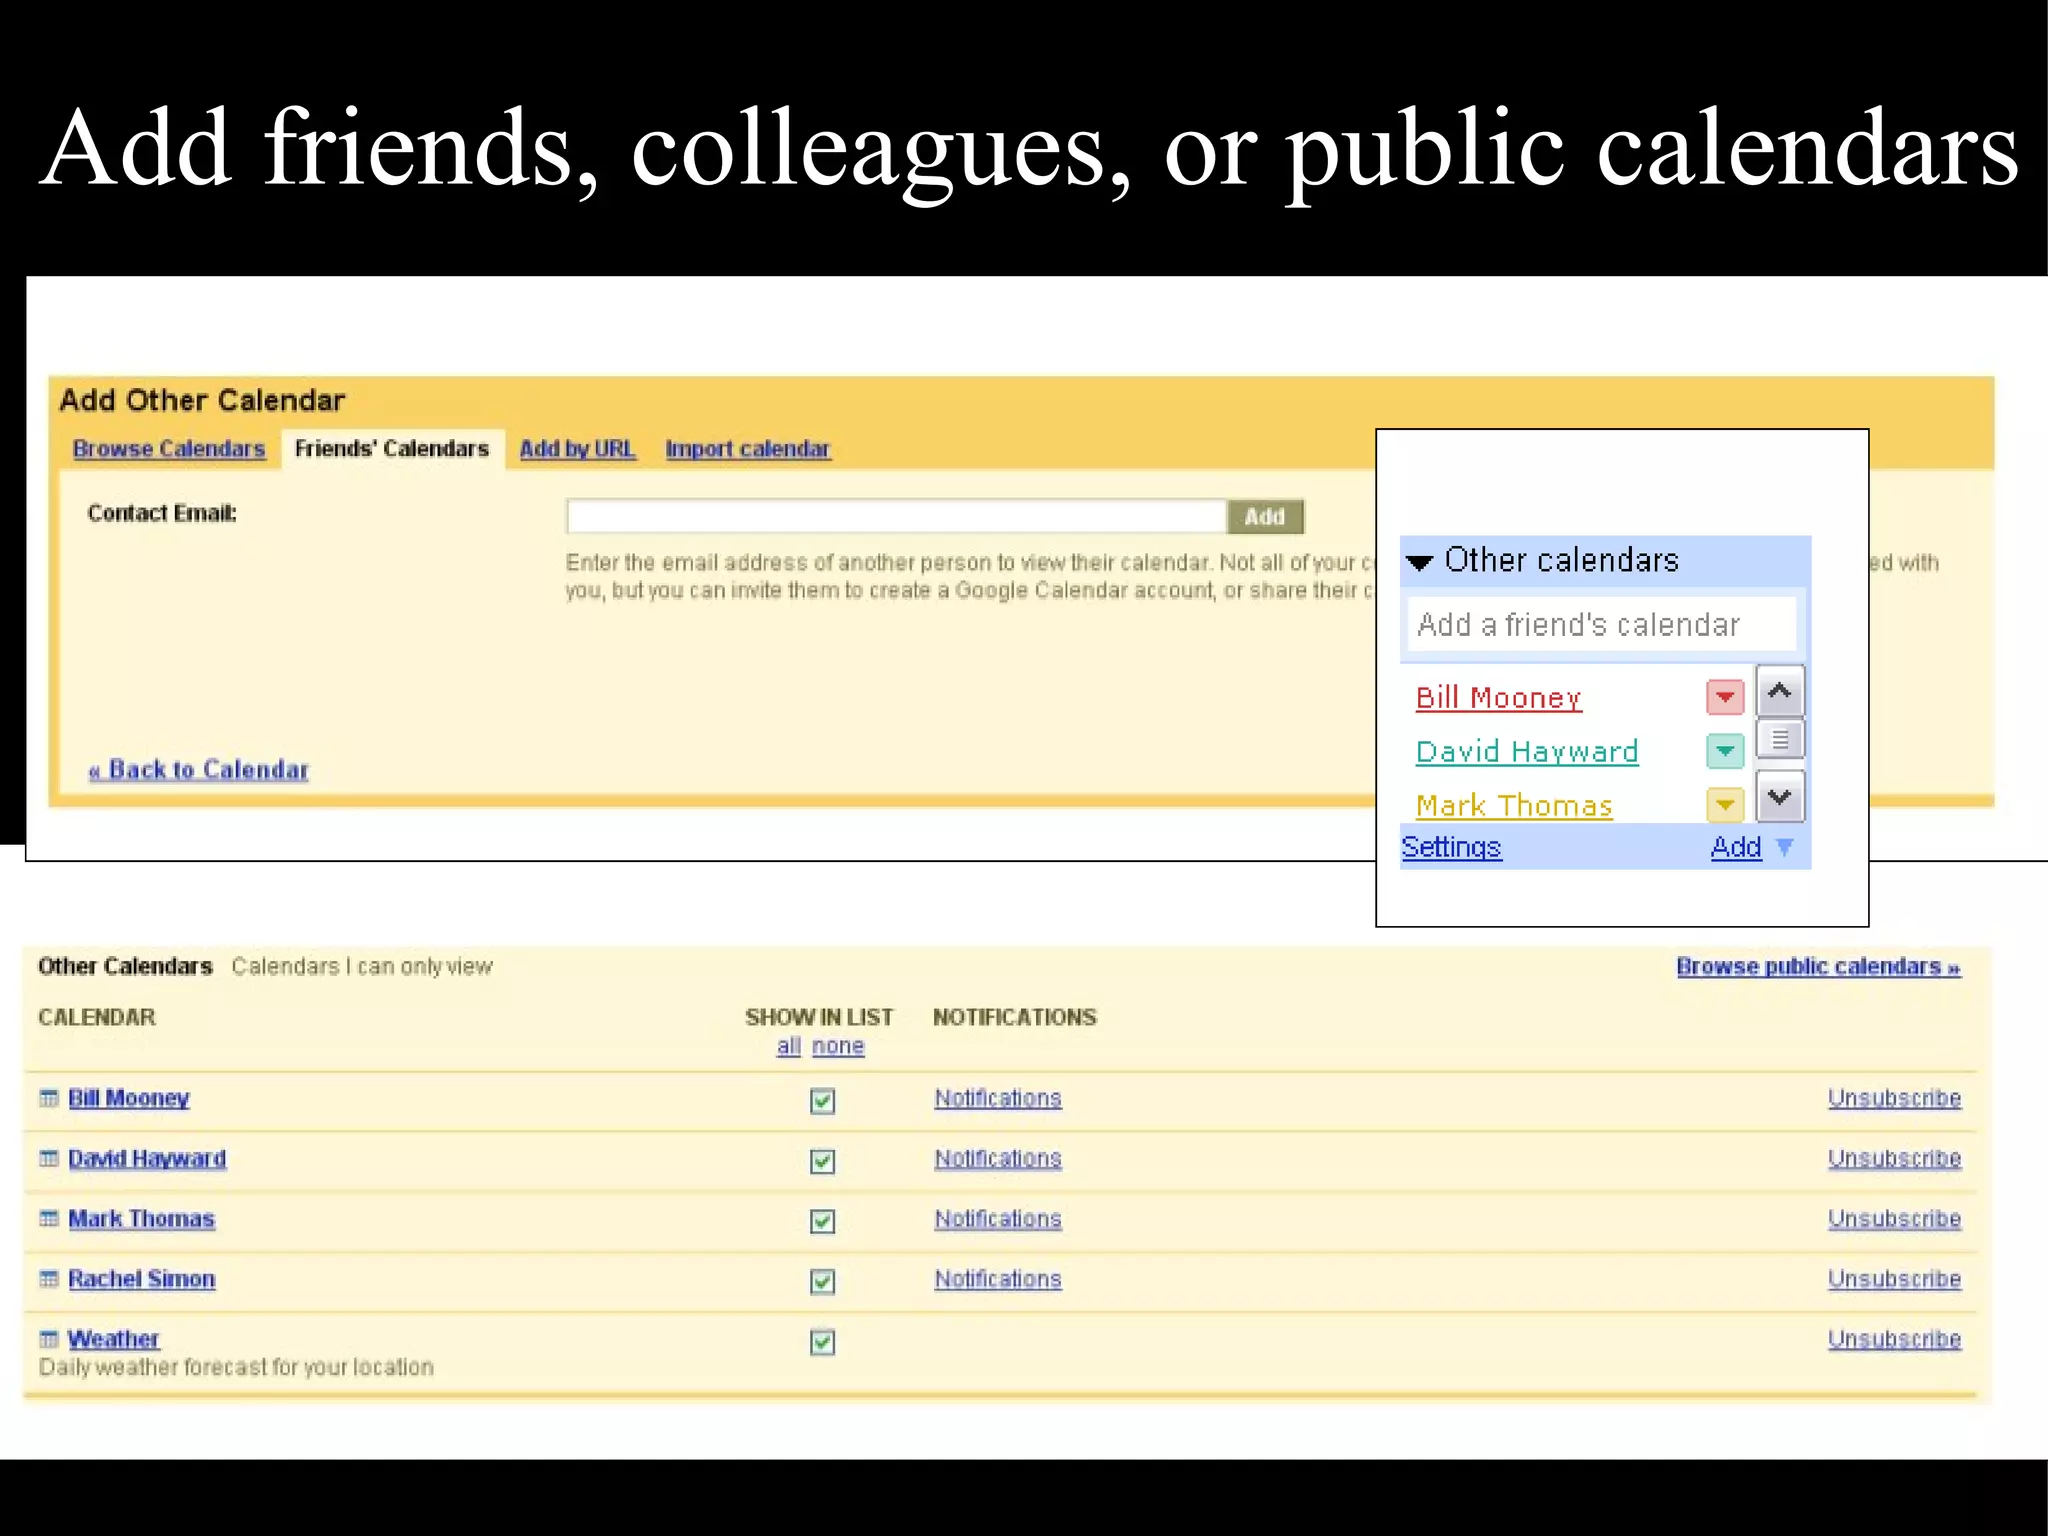Image resolution: width=2048 pixels, height=1536 pixels.
Task: Open Rachel Simon calendar in table
Action: [x=142, y=1279]
